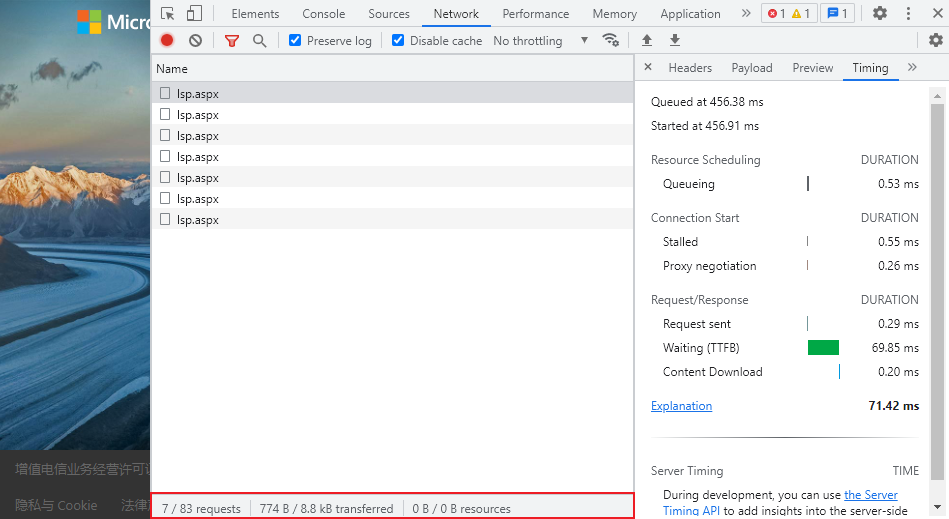949x519 pixels.
Task: Click the export HAR download arrow
Action: pyautogui.click(x=675, y=41)
